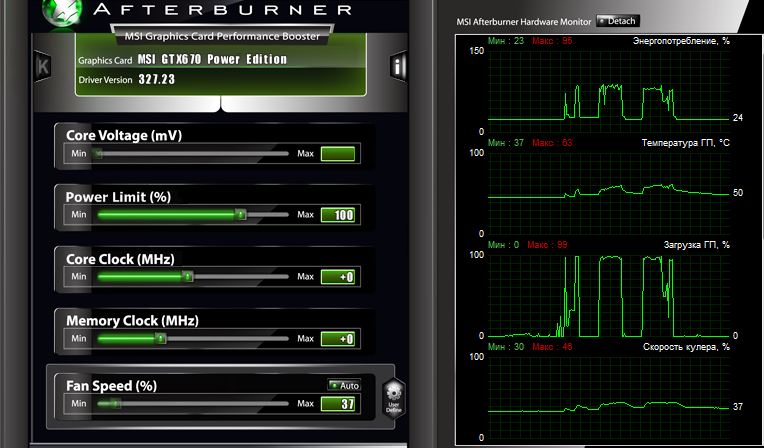Click Min label of Fan Speed slider

point(78,403)
